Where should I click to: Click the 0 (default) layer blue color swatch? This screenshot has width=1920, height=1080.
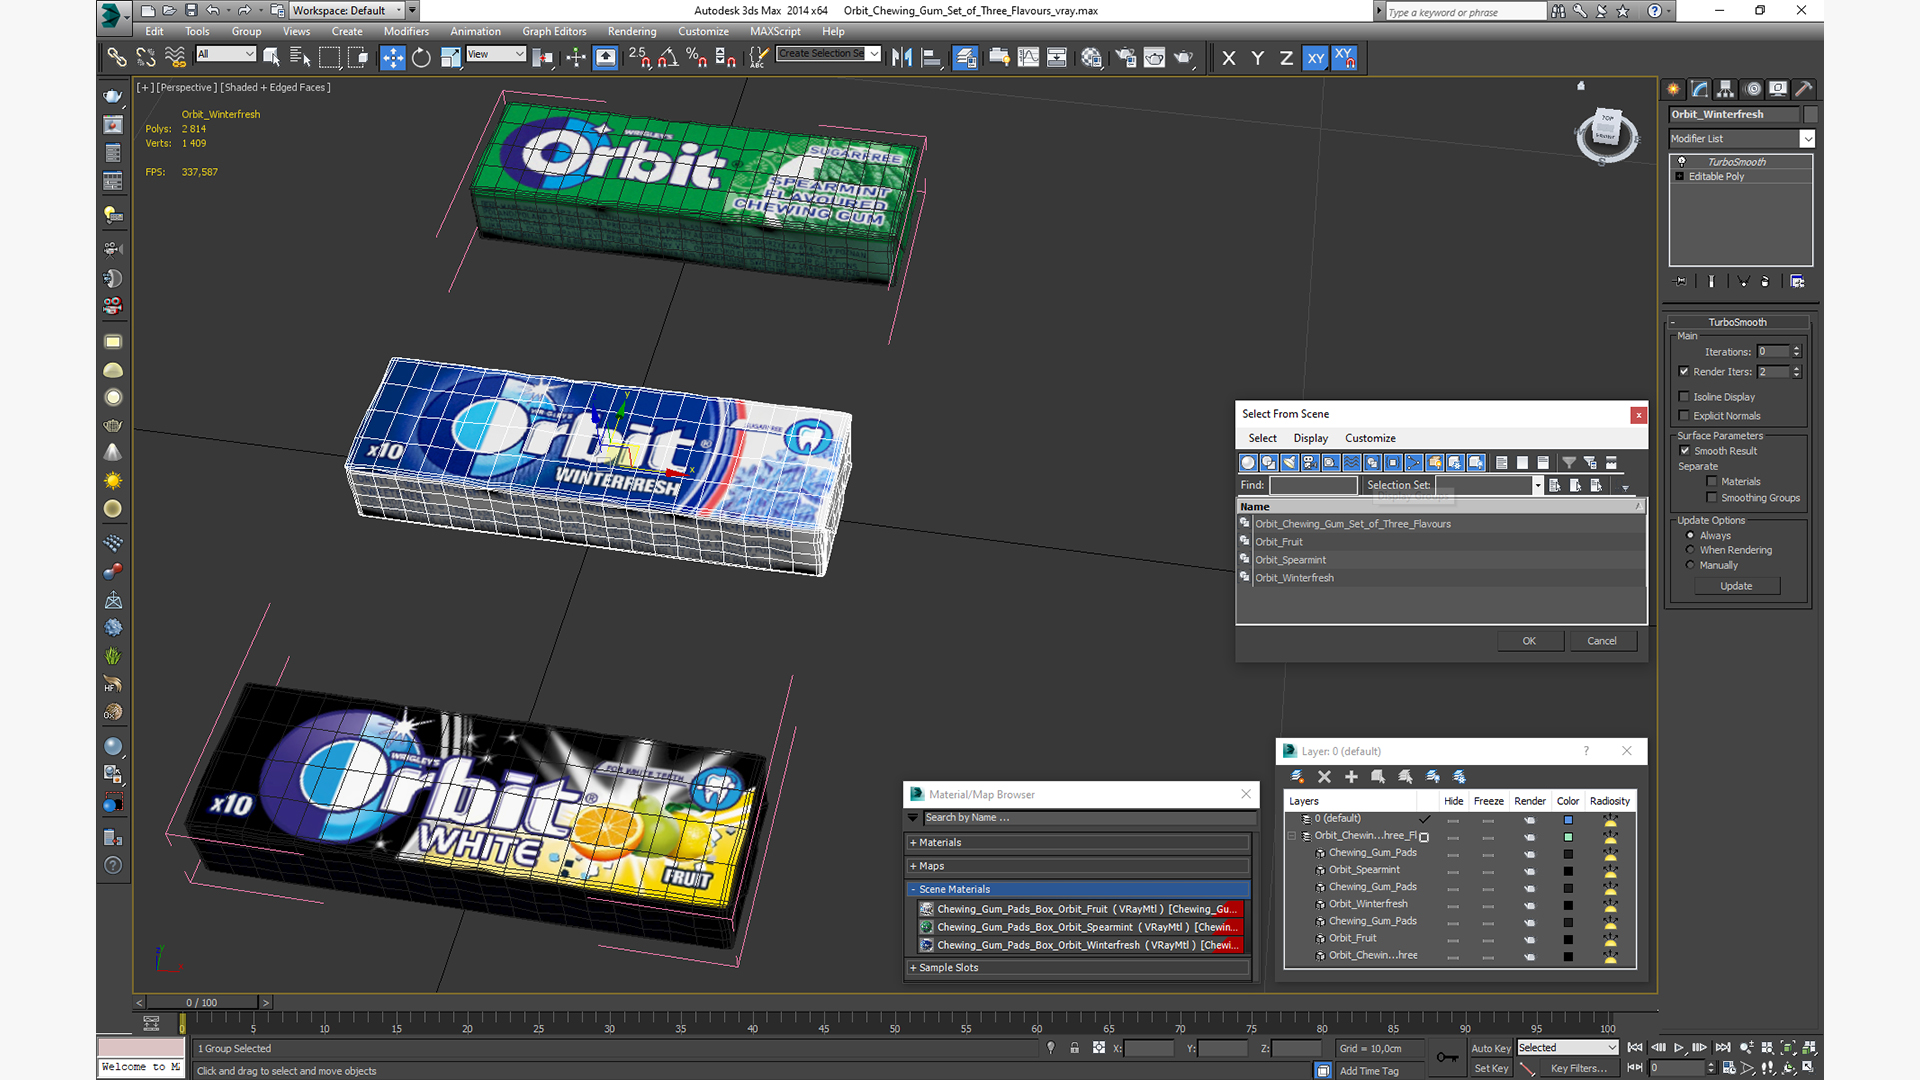coord(1568,820)
